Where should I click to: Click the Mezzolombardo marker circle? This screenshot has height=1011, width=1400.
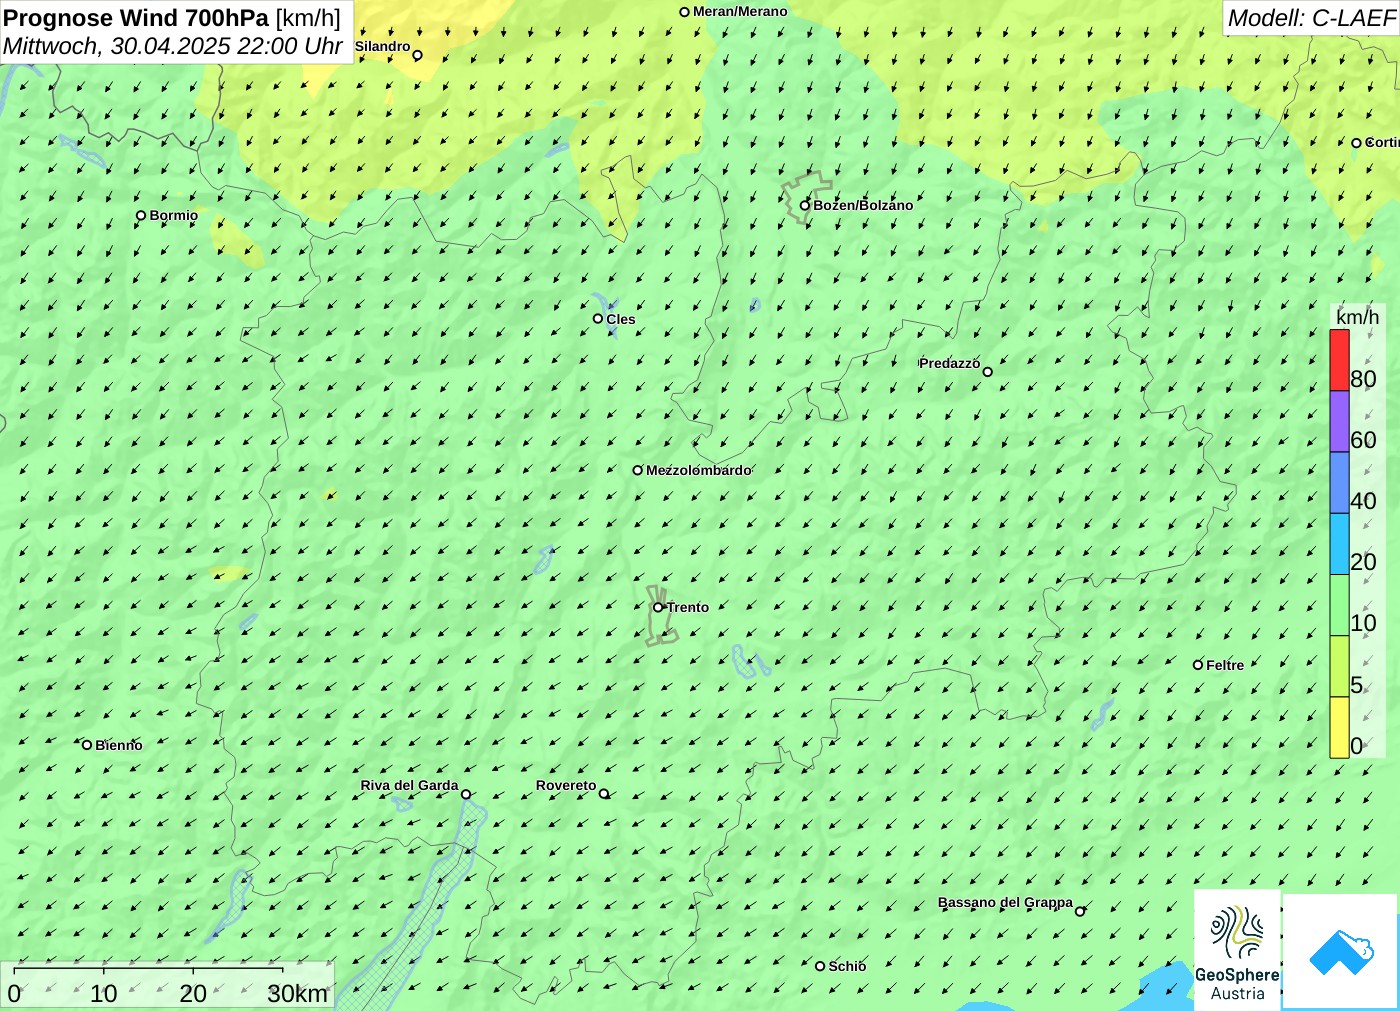coord(638,470)
